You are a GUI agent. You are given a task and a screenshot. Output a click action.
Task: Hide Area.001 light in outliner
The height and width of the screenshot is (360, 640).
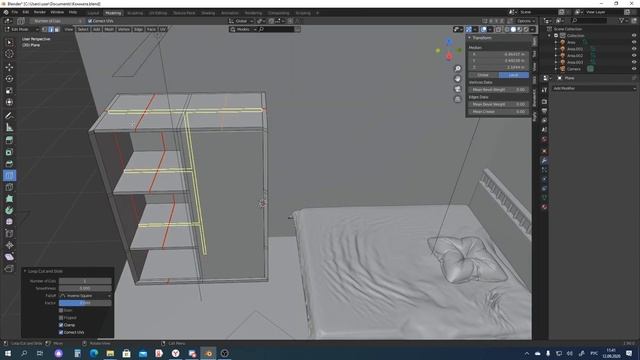point(634,49)
